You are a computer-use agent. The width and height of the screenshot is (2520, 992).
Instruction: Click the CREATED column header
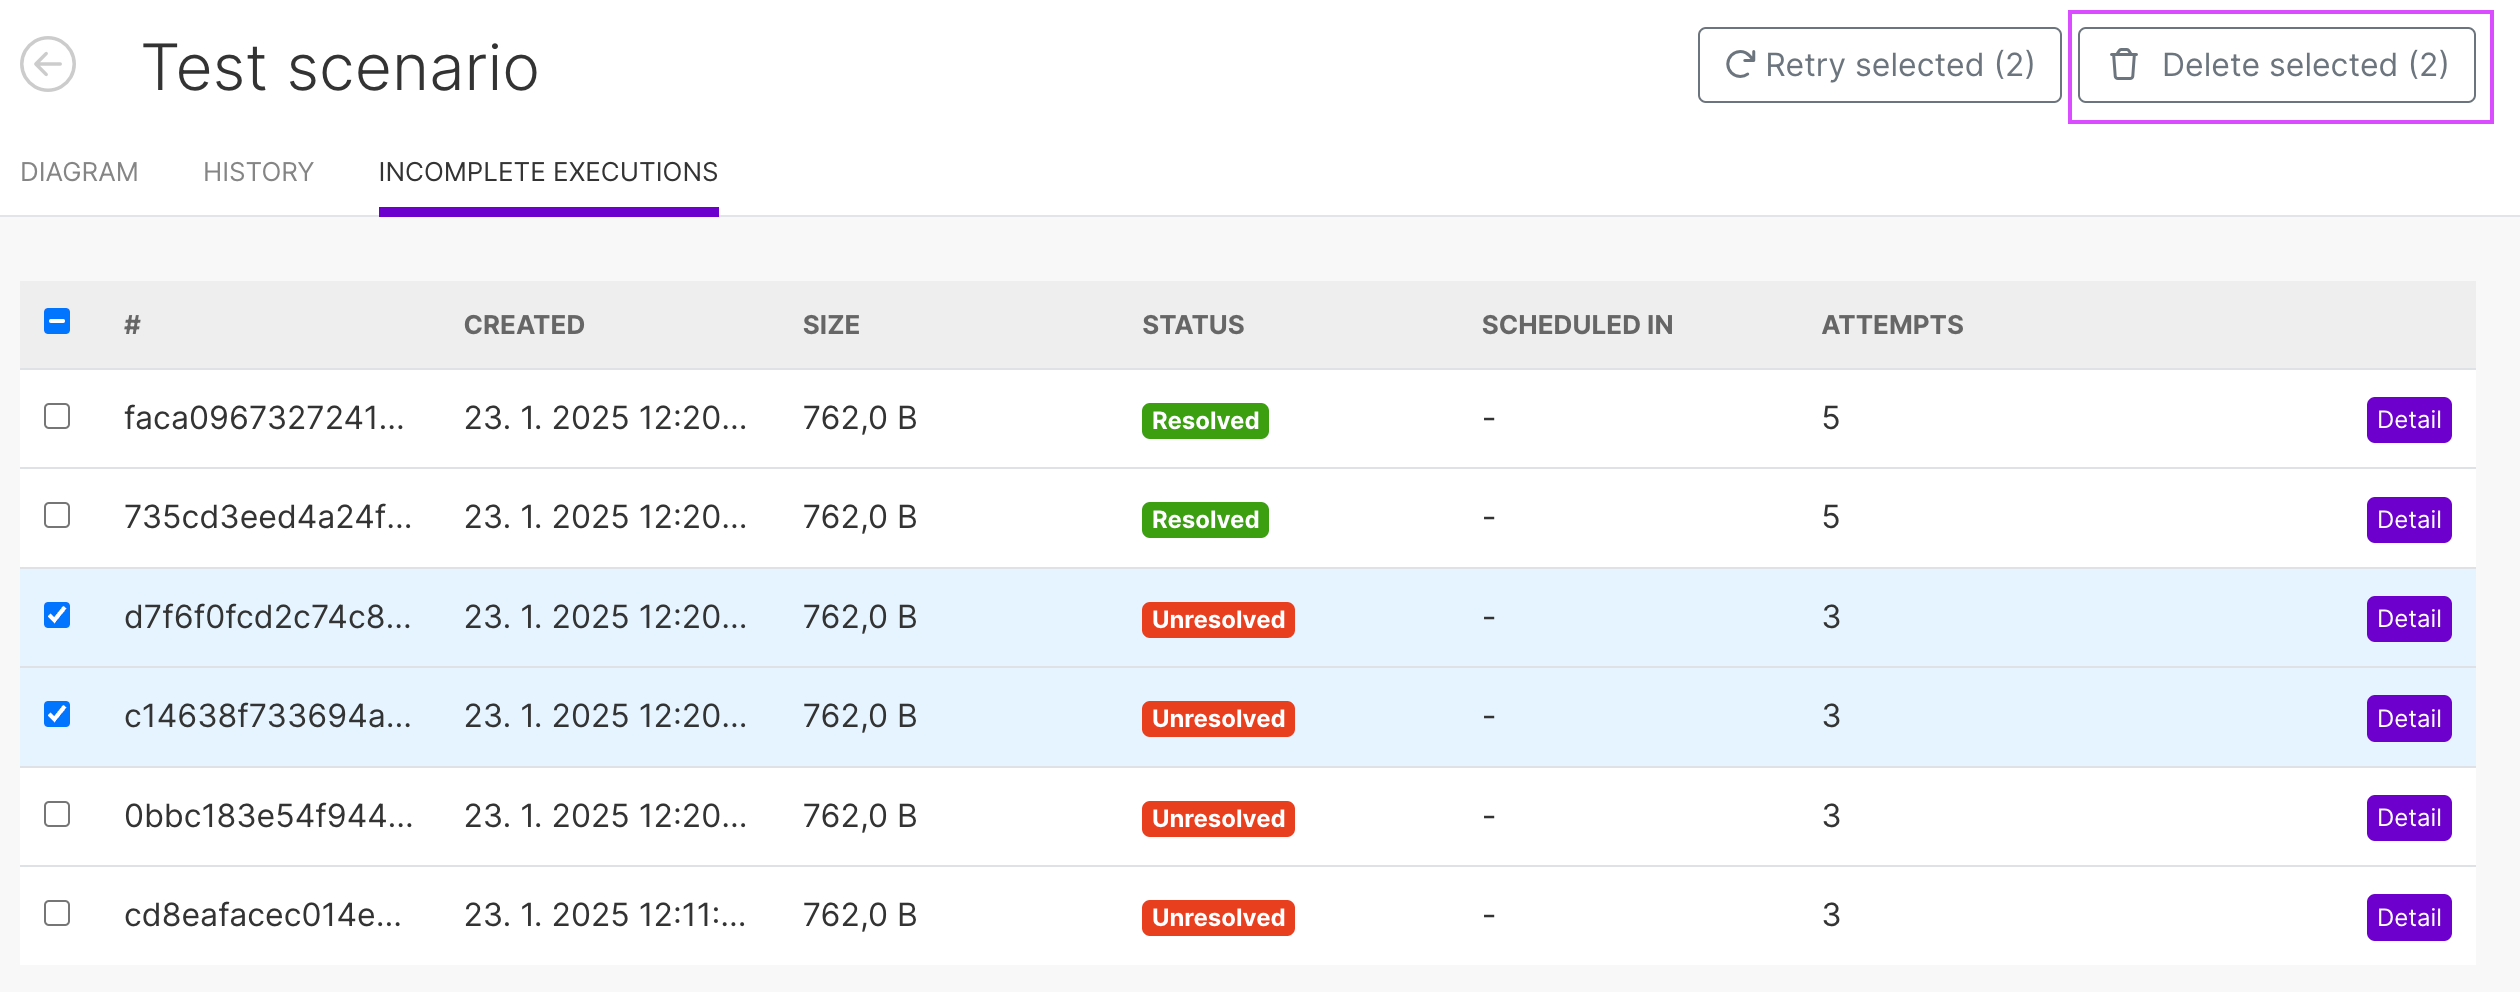pyautogui.click(x=524, y=325)
